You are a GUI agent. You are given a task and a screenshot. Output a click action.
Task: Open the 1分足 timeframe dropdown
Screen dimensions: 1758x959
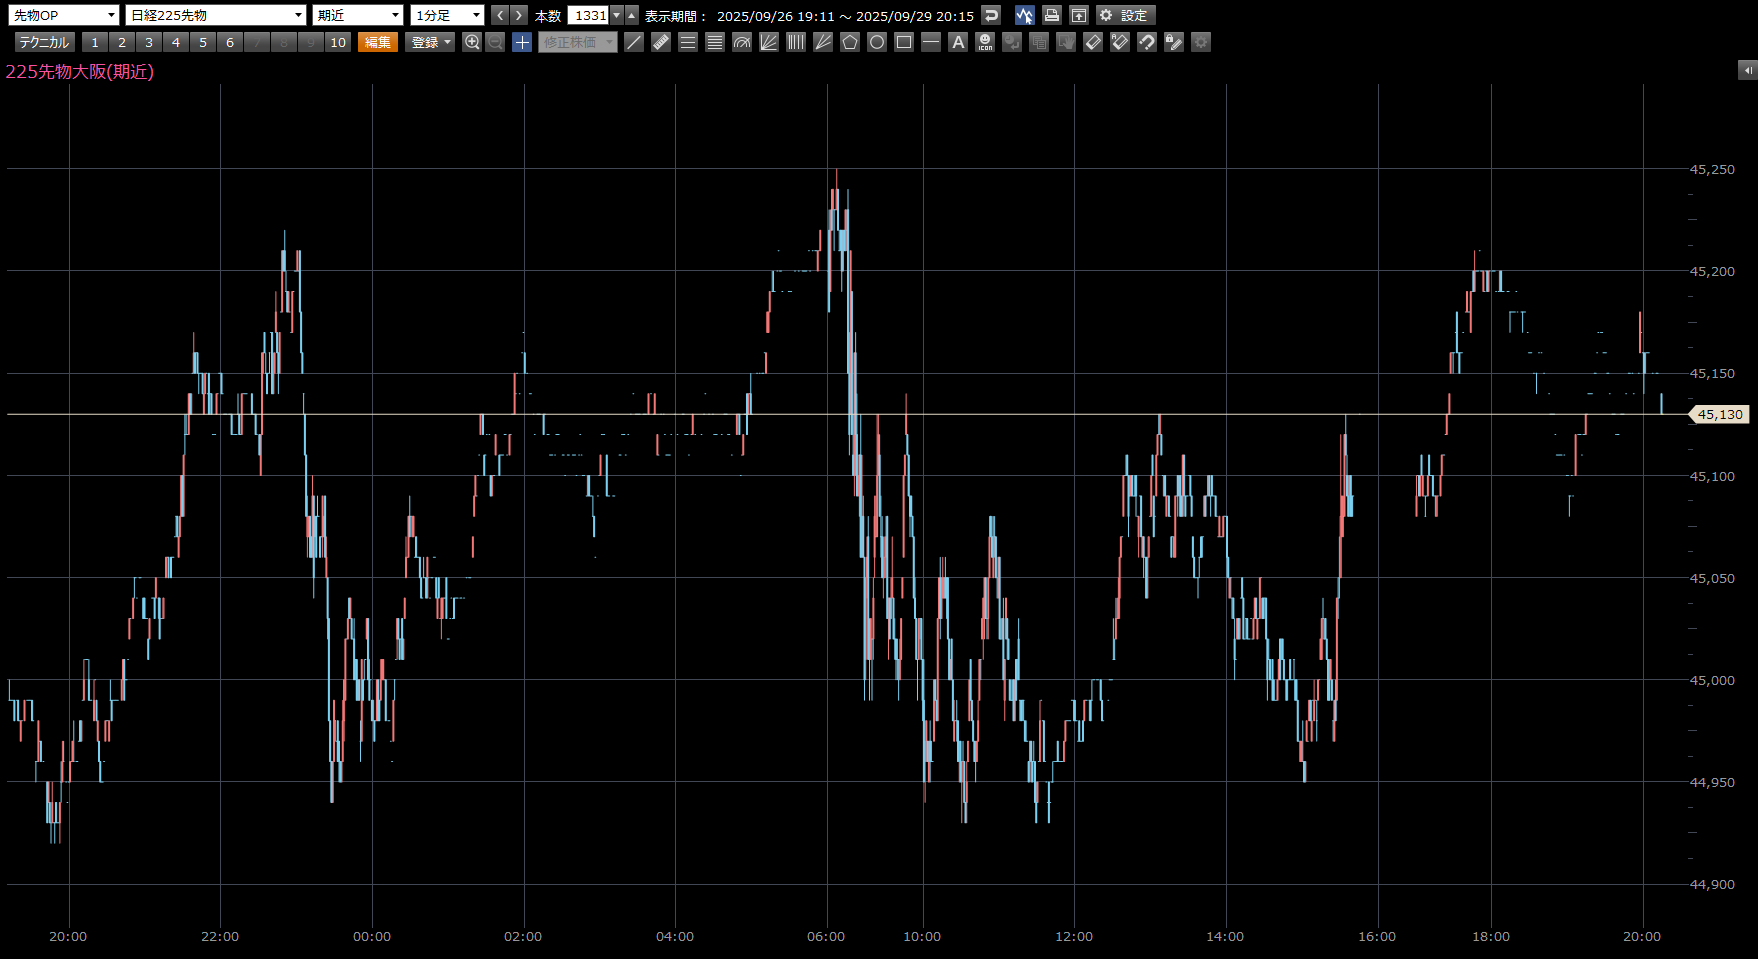pyautogui.click(x=447, y=15)
